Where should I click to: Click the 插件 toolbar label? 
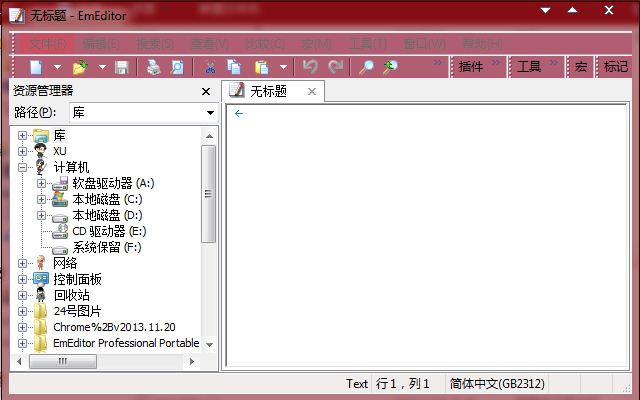(471, 67)
